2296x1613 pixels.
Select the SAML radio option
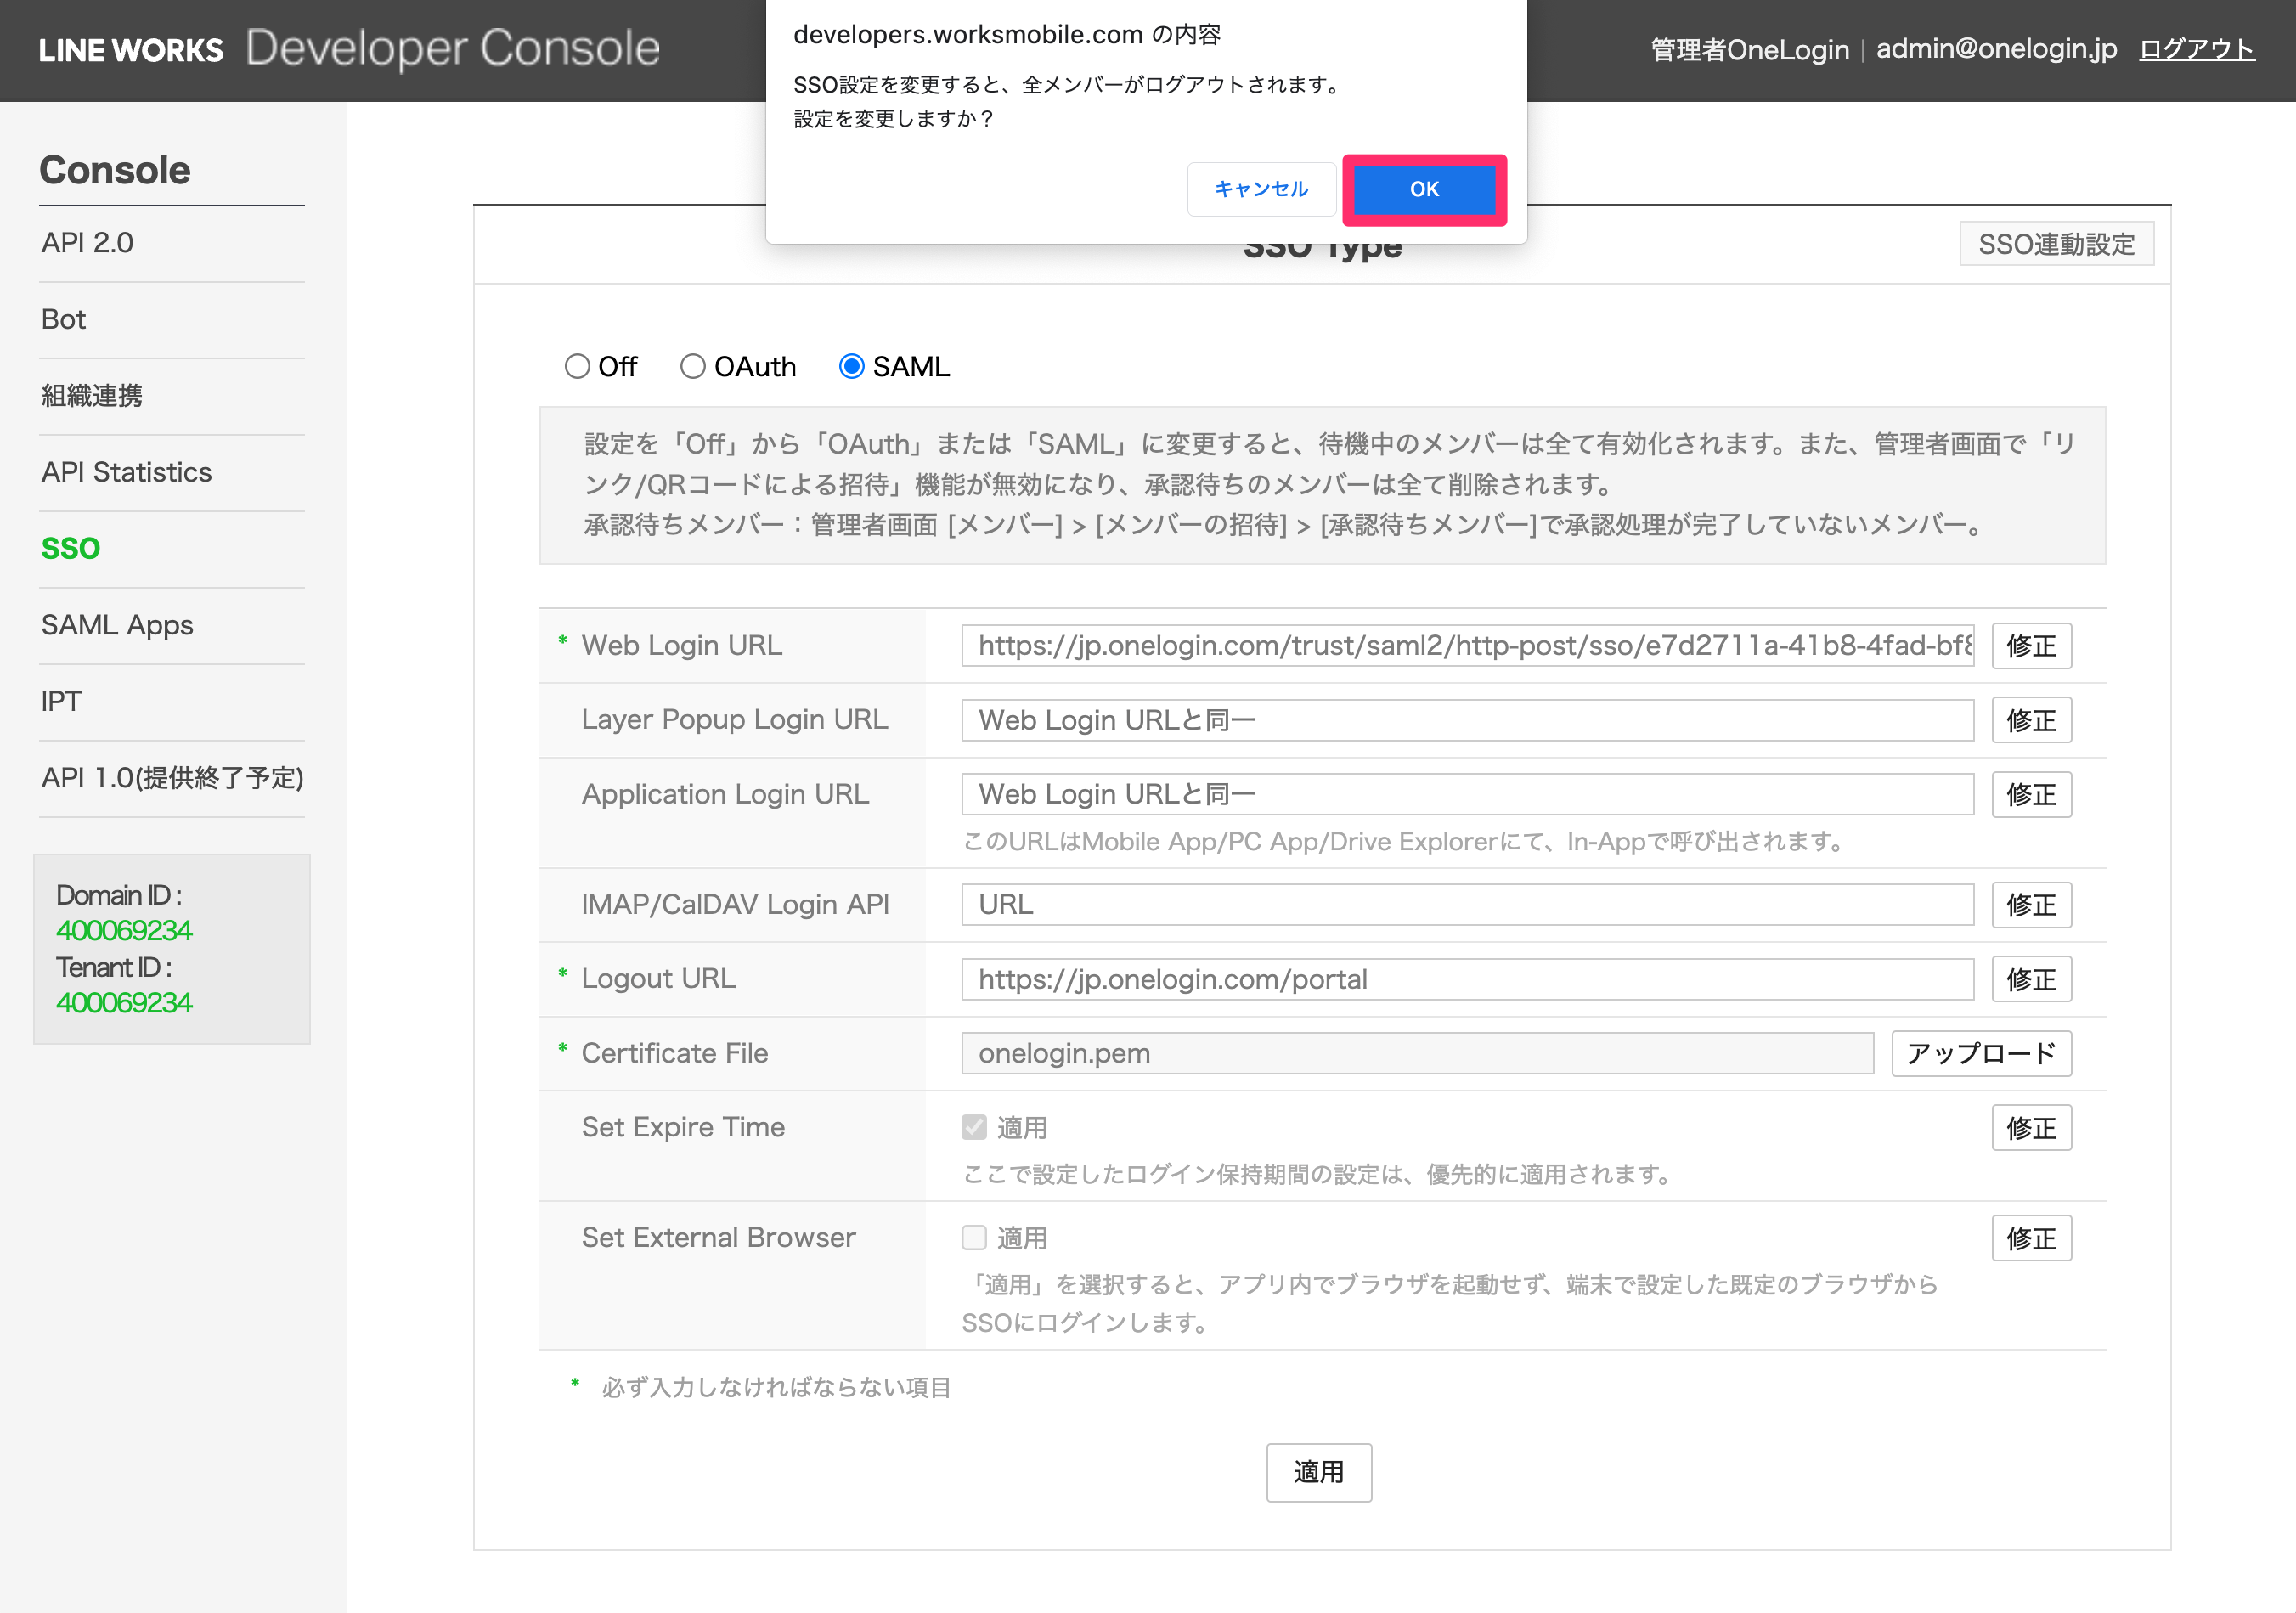[x=851, y=367]
